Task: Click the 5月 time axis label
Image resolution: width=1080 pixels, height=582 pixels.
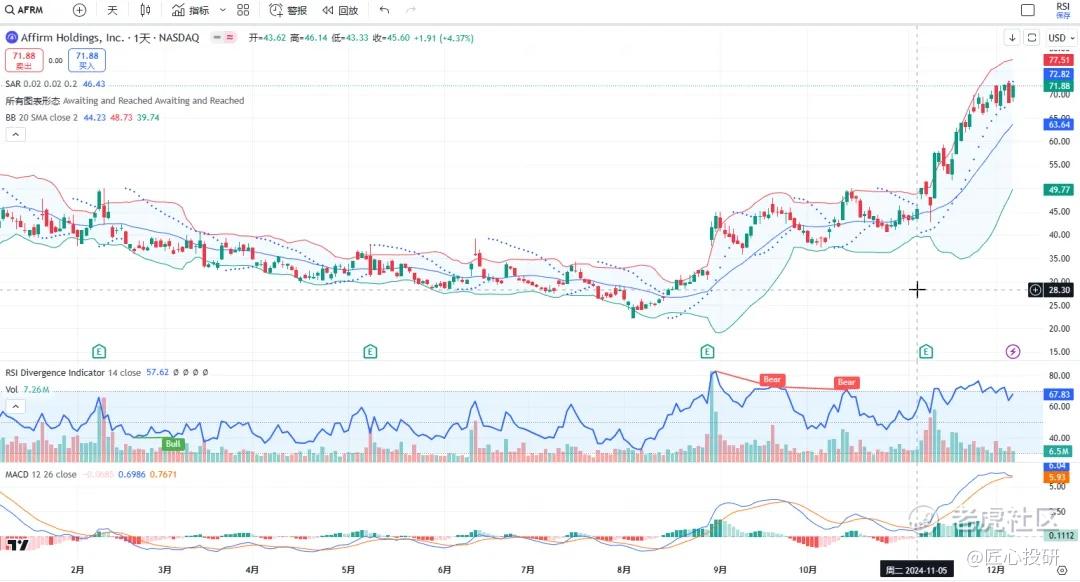Action: click(349, 570)
